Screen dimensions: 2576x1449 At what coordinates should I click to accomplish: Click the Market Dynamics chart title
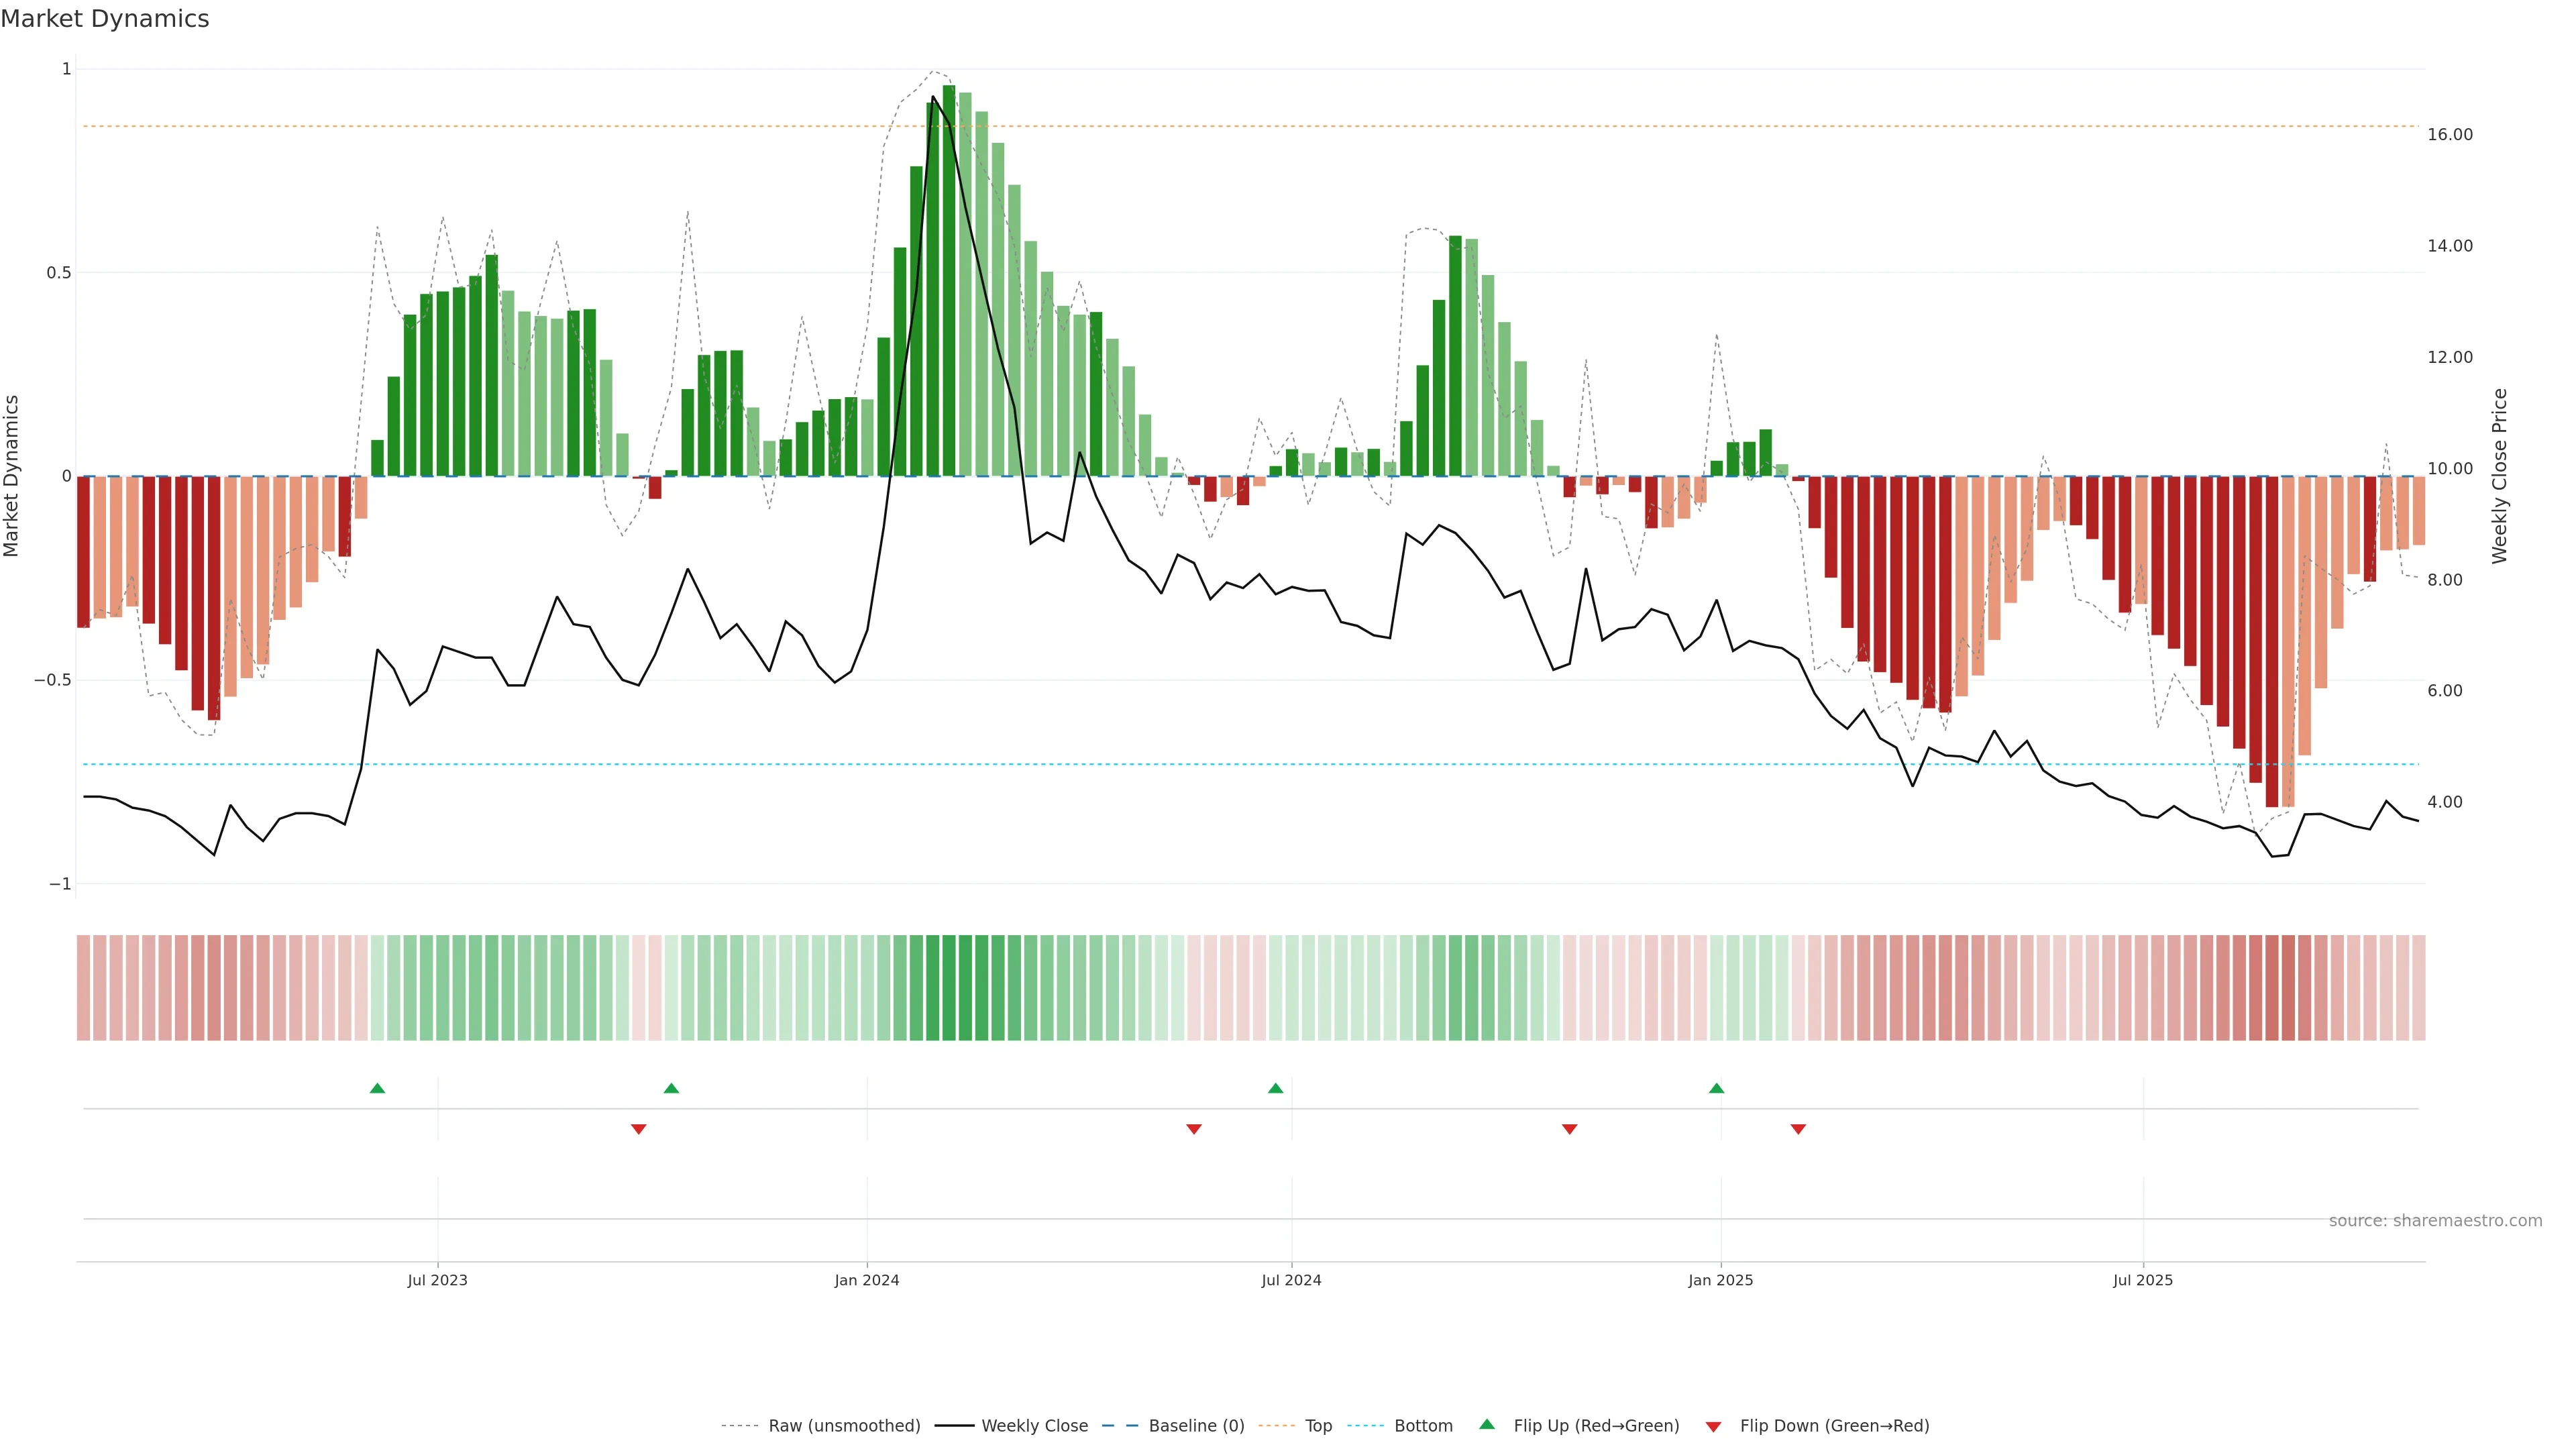coord(105,19)
